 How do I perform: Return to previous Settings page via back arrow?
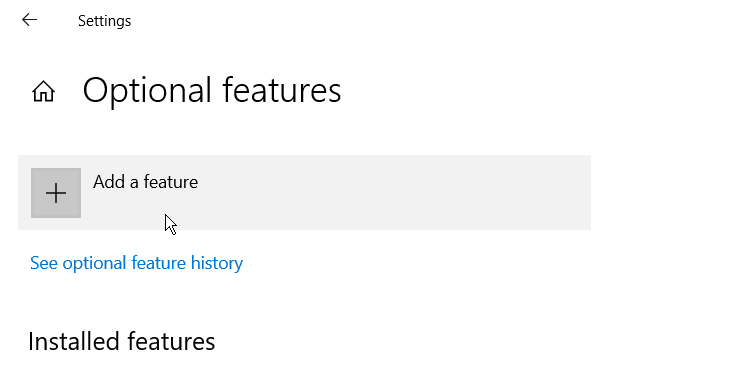[29, 20]
